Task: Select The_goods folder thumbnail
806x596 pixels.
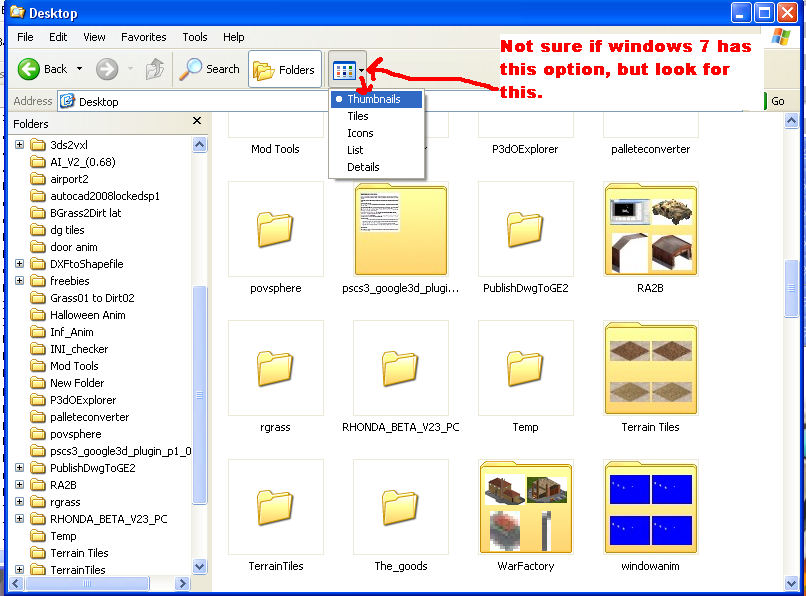Action: tap(401, 507)
